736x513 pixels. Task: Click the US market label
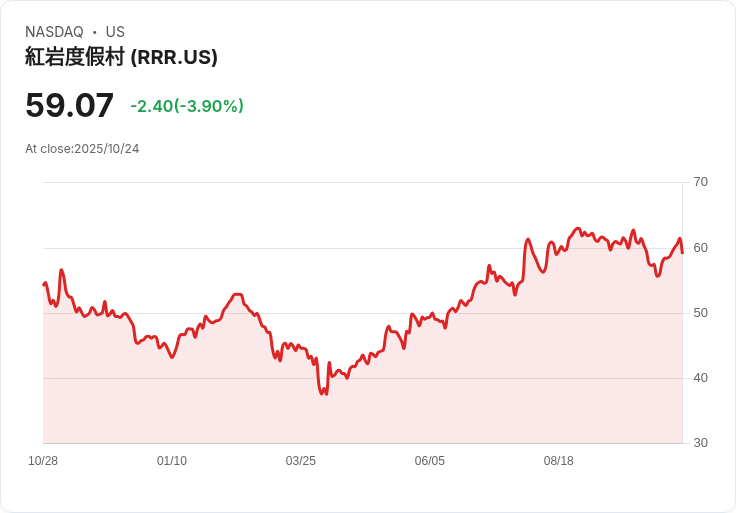[115, 32]
